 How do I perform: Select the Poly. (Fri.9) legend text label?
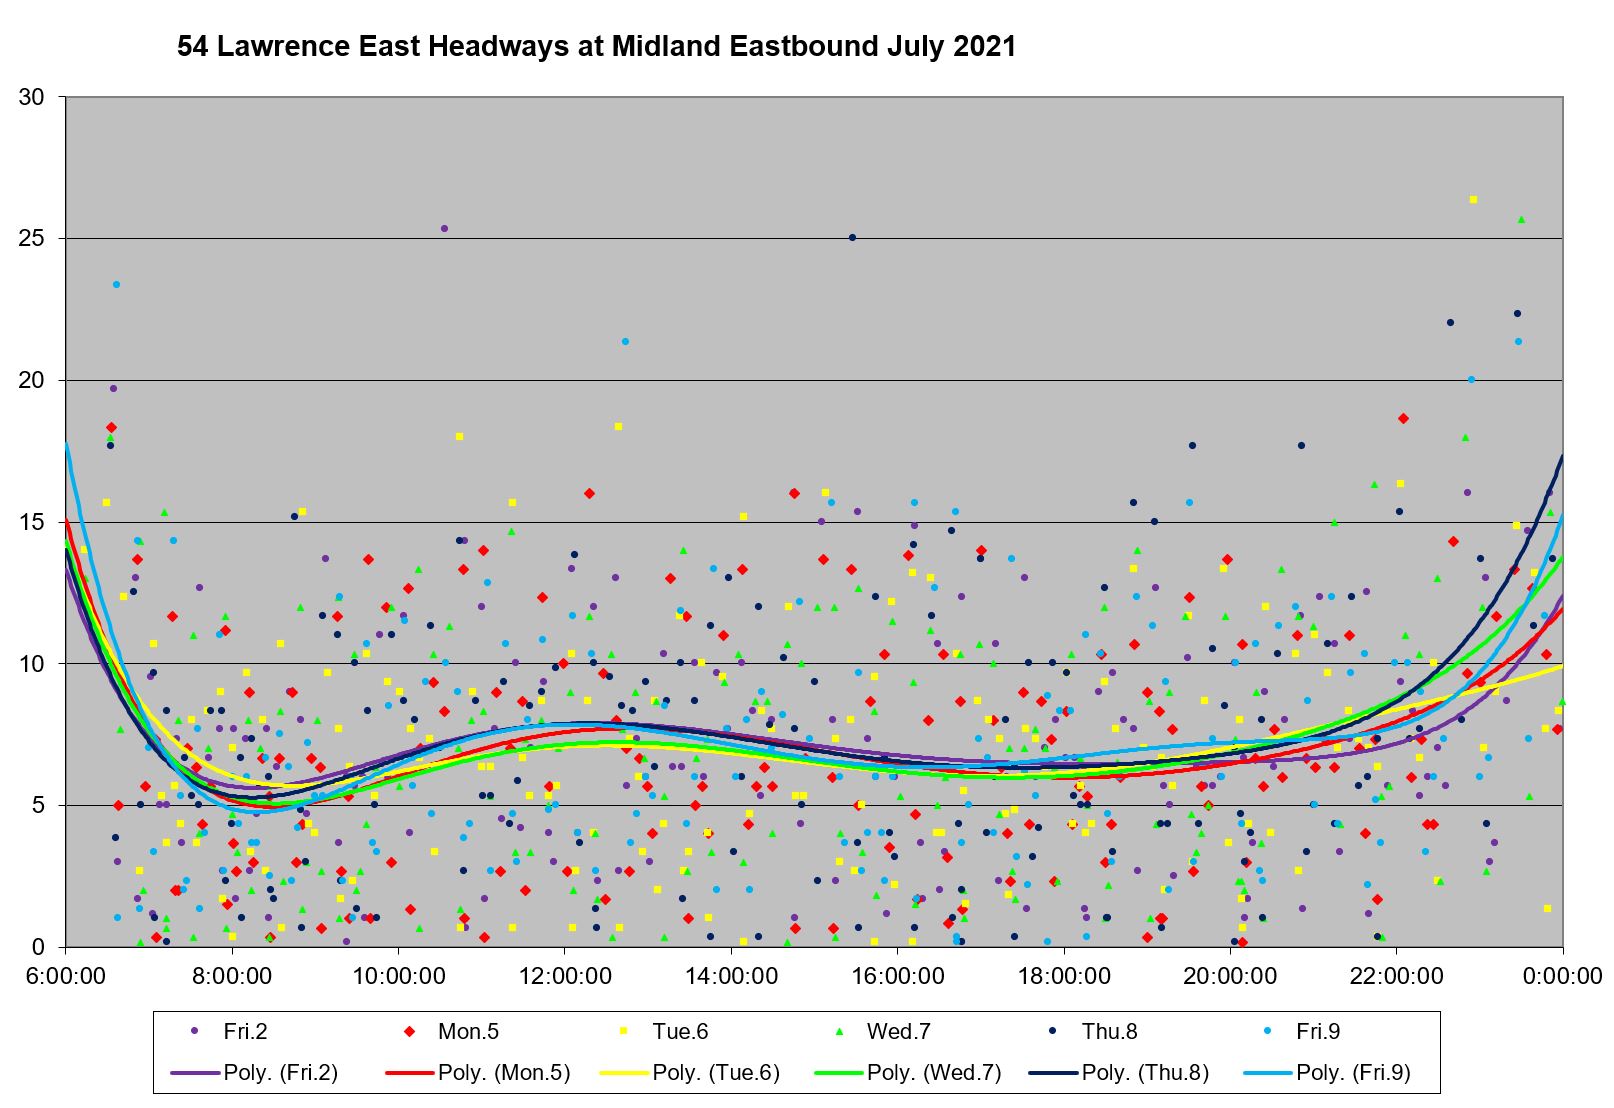[1353, 1073]
